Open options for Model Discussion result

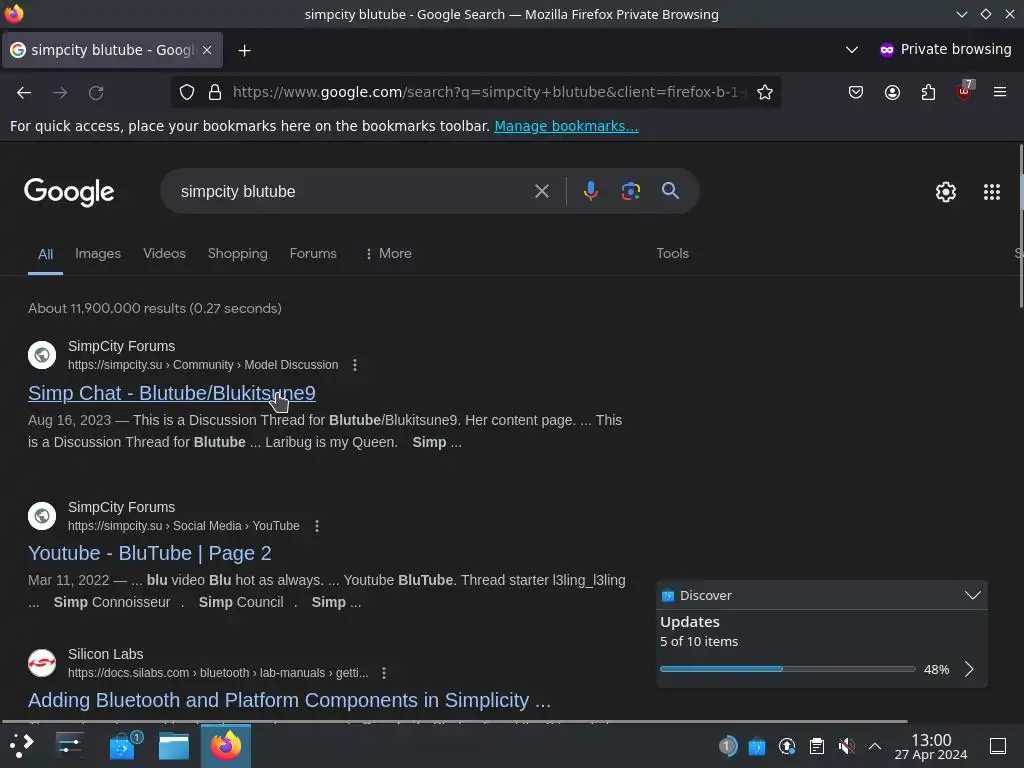355,365
